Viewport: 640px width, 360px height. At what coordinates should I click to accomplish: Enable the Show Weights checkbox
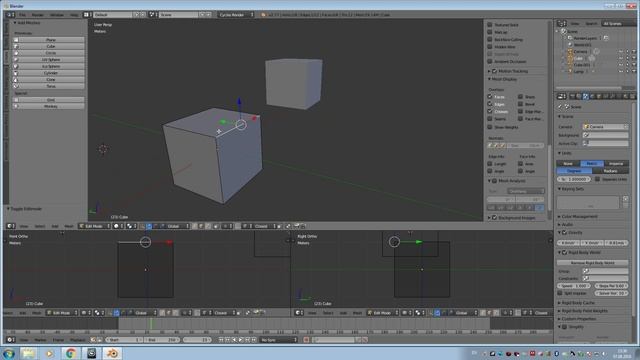(x=490, y=127)
